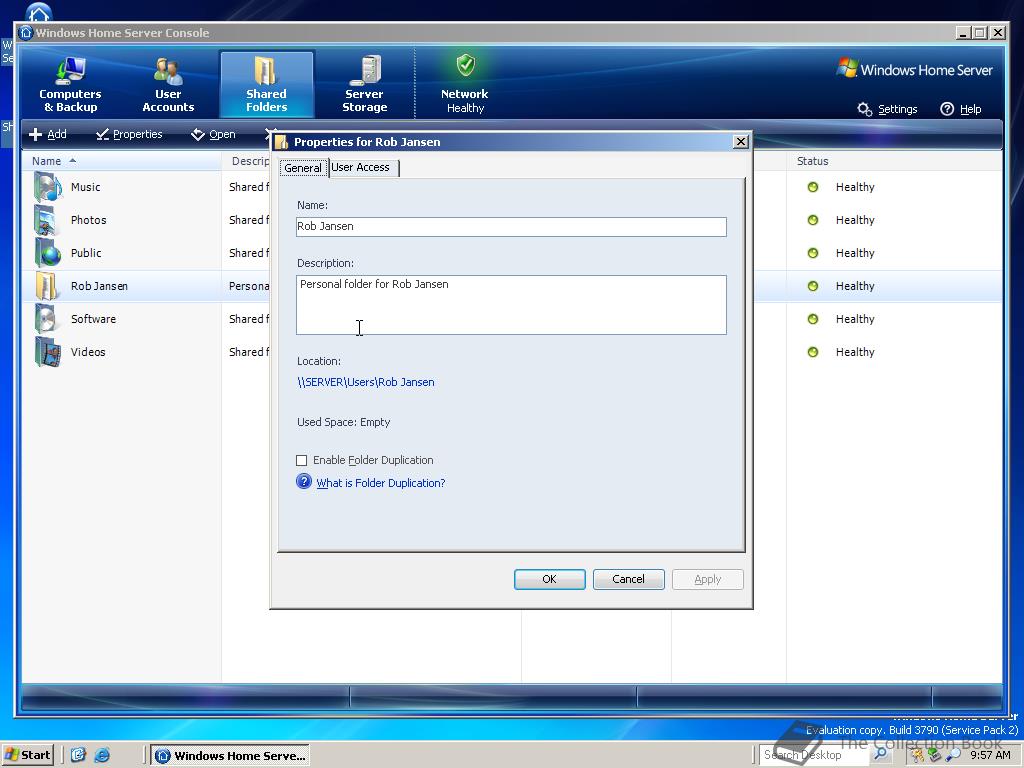Enable Folder Duplication checkbox
The height and width of the screenshot is (768, 1024).
coord(302,460)
